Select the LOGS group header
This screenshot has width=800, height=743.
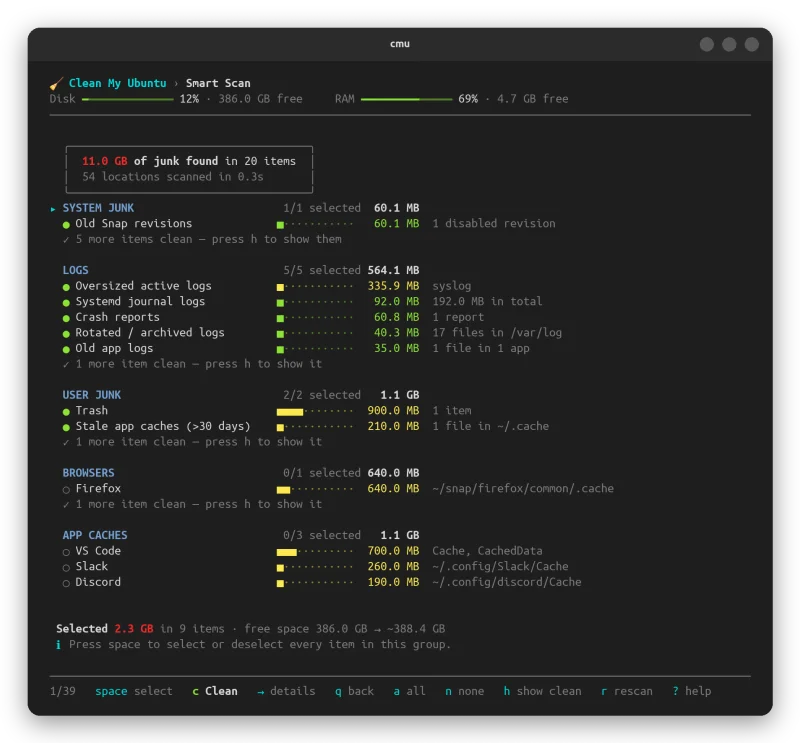[76, 270]
